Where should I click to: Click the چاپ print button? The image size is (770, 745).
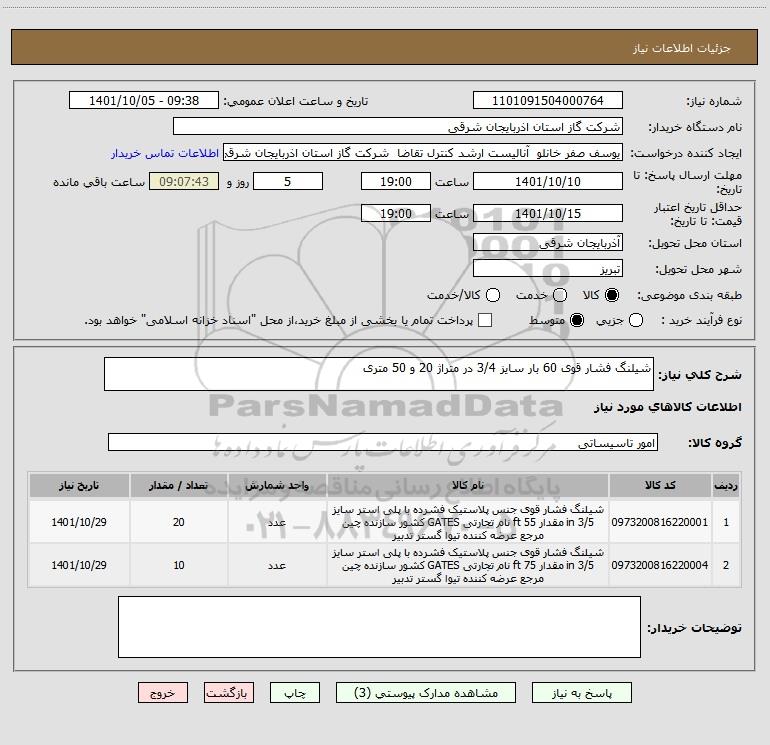point(295,692)
